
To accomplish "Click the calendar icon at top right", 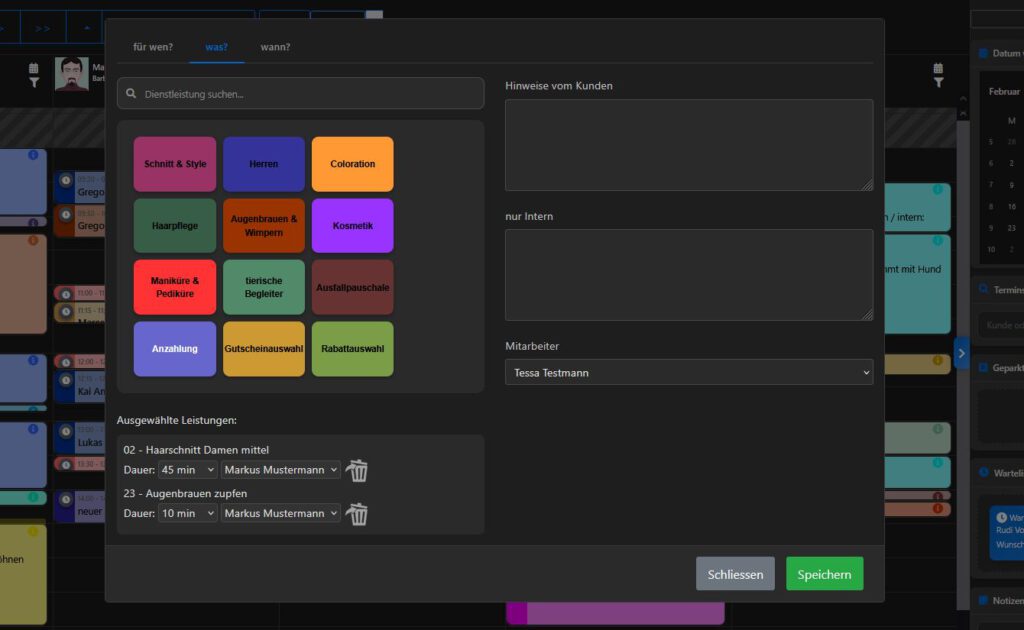I will [x=938, y=68].
